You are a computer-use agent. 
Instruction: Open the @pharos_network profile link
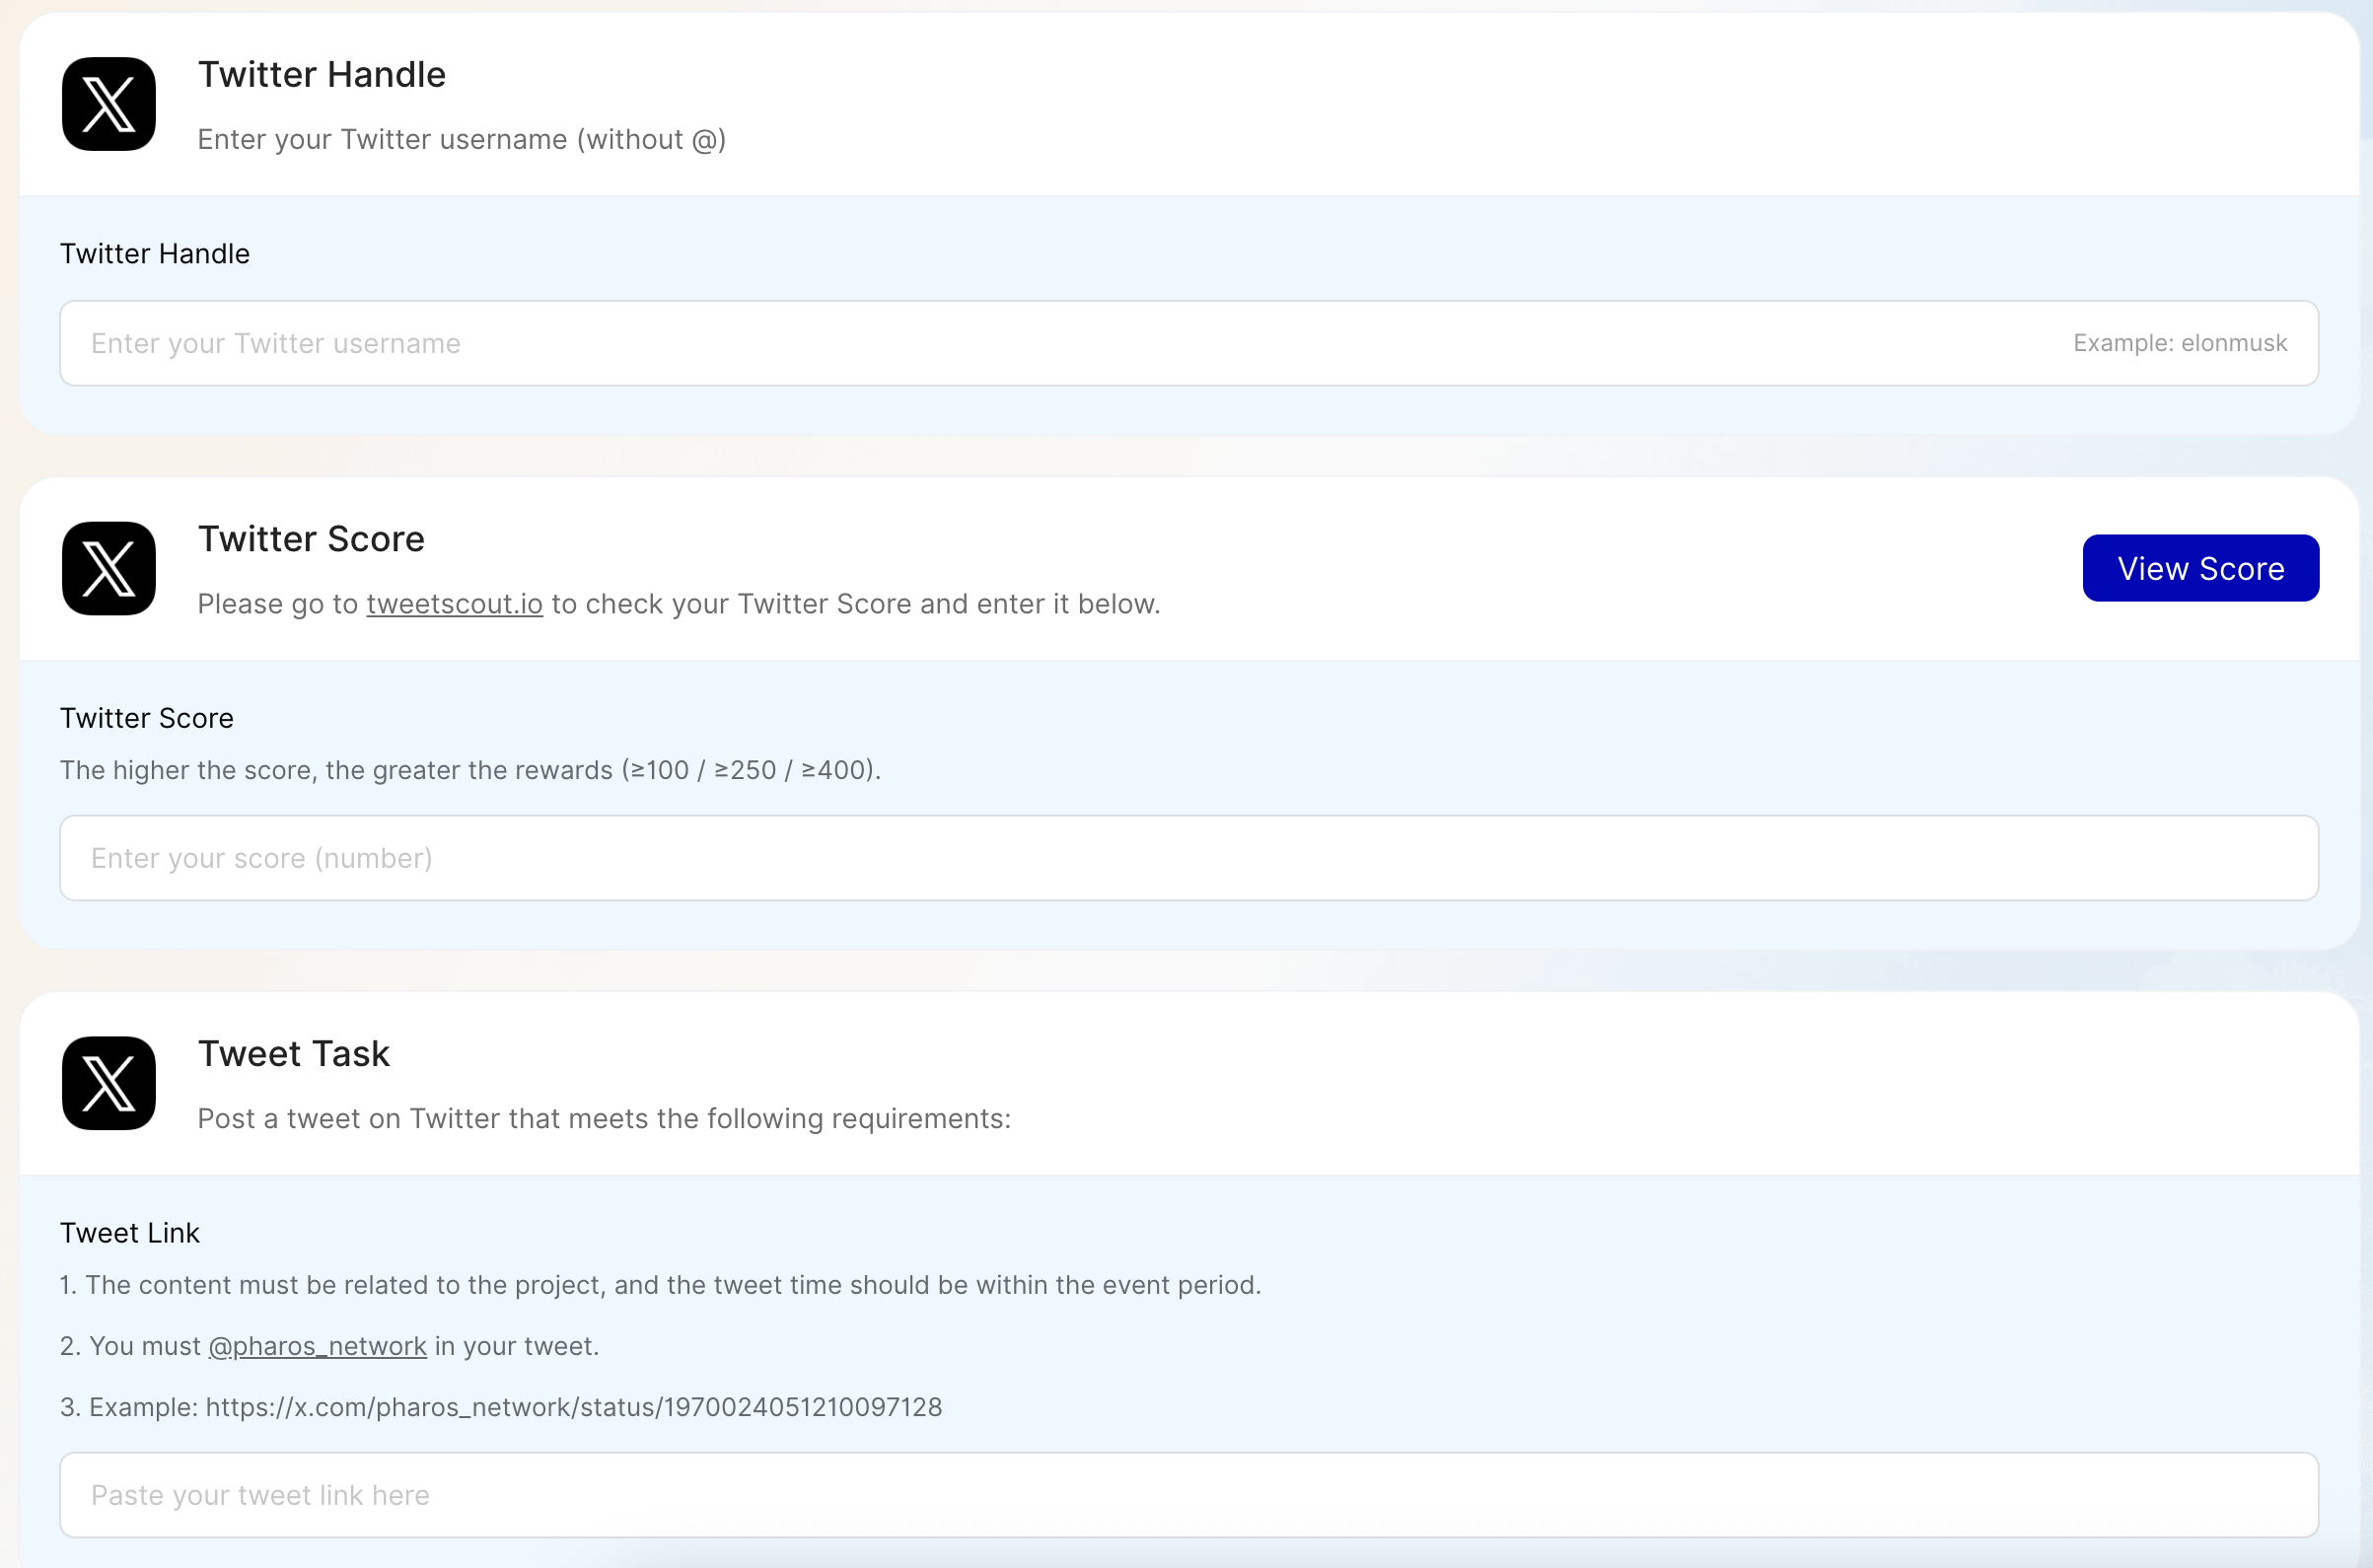coord(317,1346)
